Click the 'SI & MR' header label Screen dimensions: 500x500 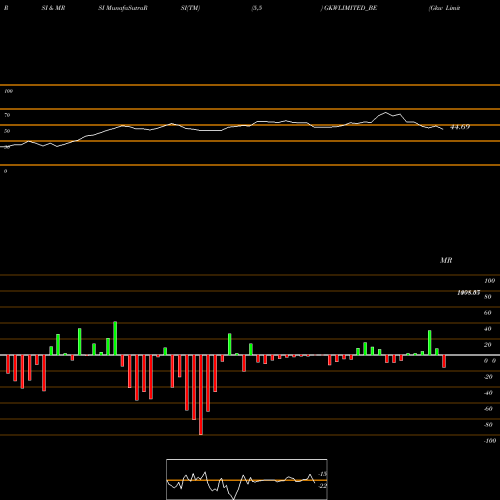point(53,8)
